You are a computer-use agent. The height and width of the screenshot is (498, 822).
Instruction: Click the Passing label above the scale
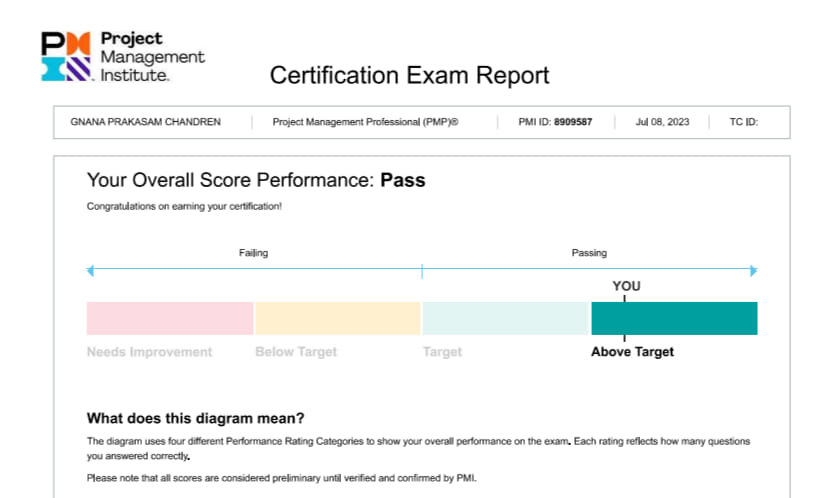589,253
